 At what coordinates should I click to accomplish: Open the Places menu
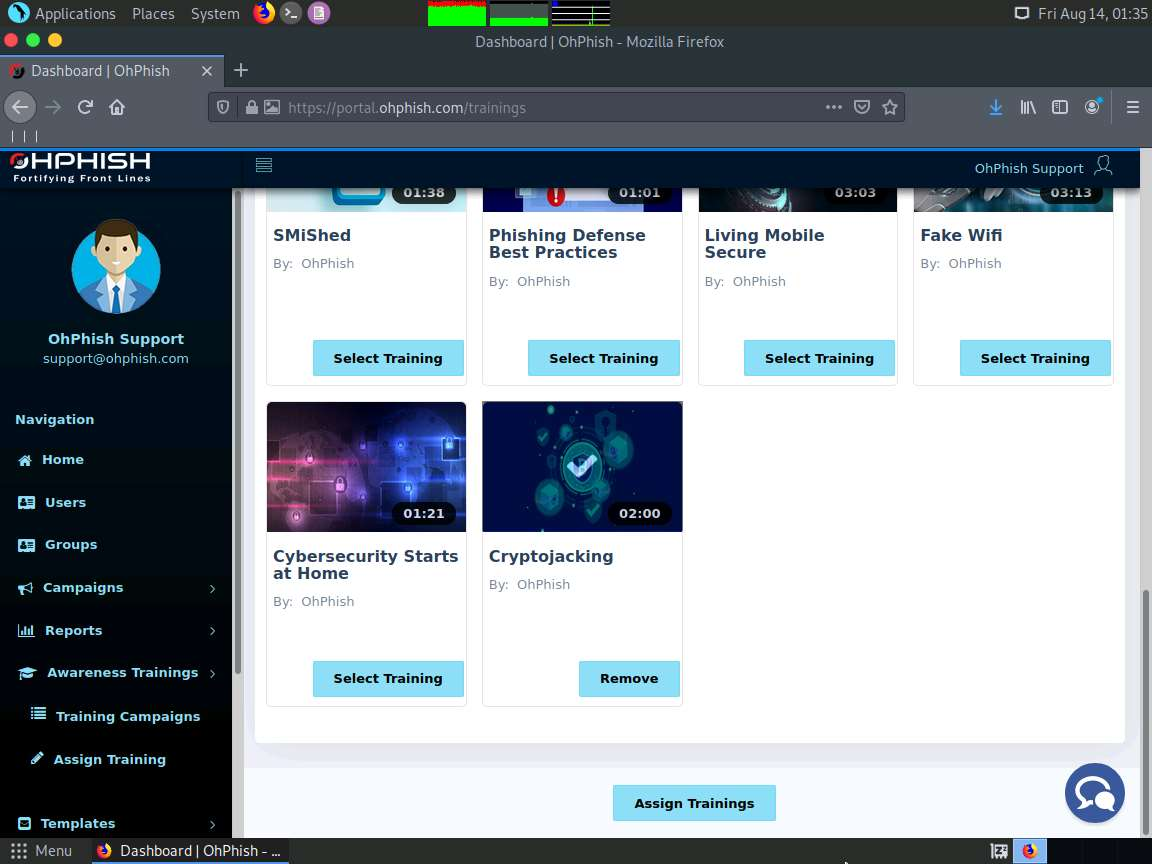153,13
